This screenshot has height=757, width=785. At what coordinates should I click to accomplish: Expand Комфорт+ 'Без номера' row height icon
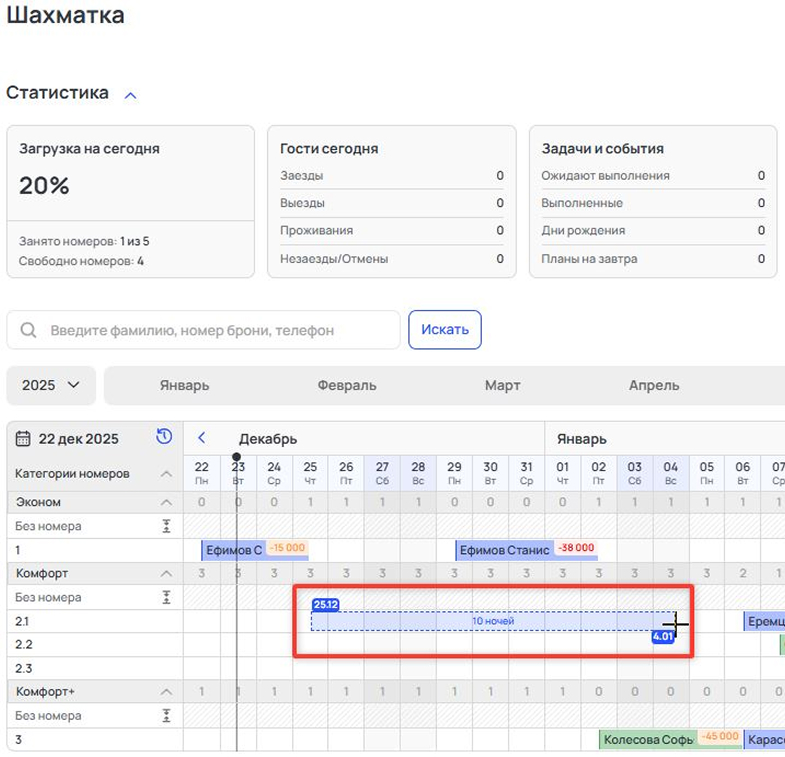[166, 716]
